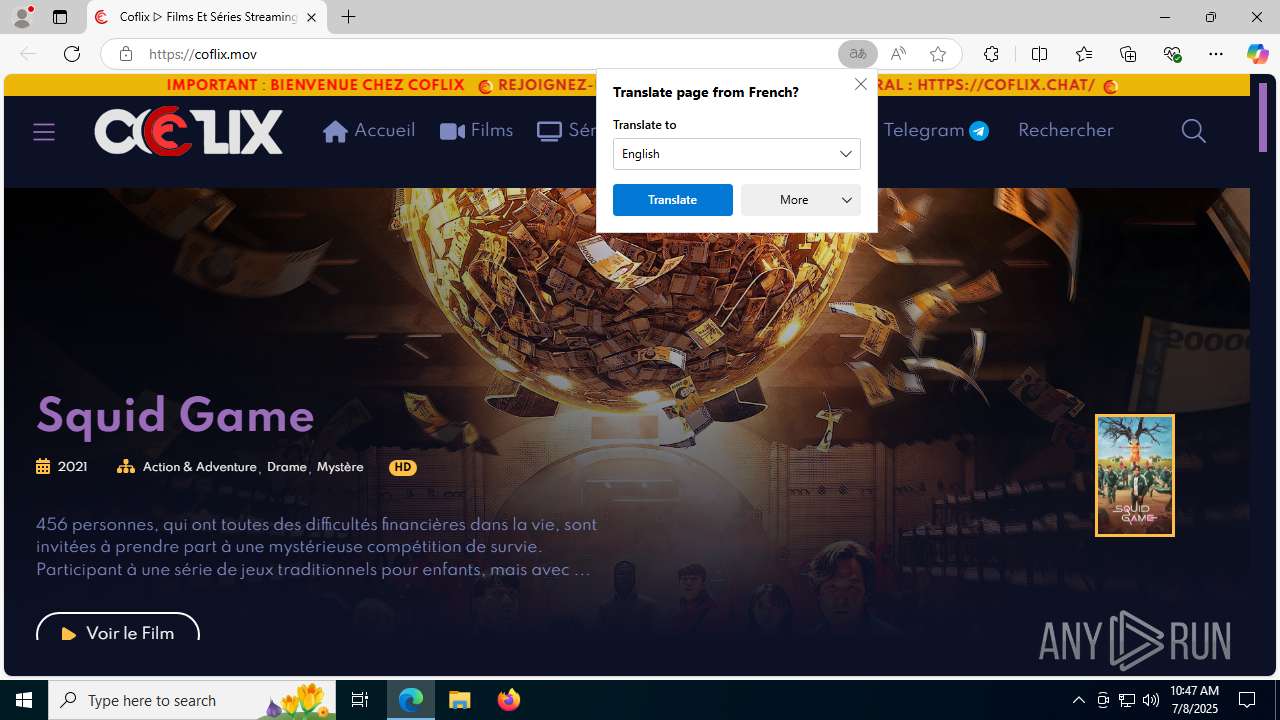The image size is (1280, 720).
Task: Open the Films section
Action: 476,131
